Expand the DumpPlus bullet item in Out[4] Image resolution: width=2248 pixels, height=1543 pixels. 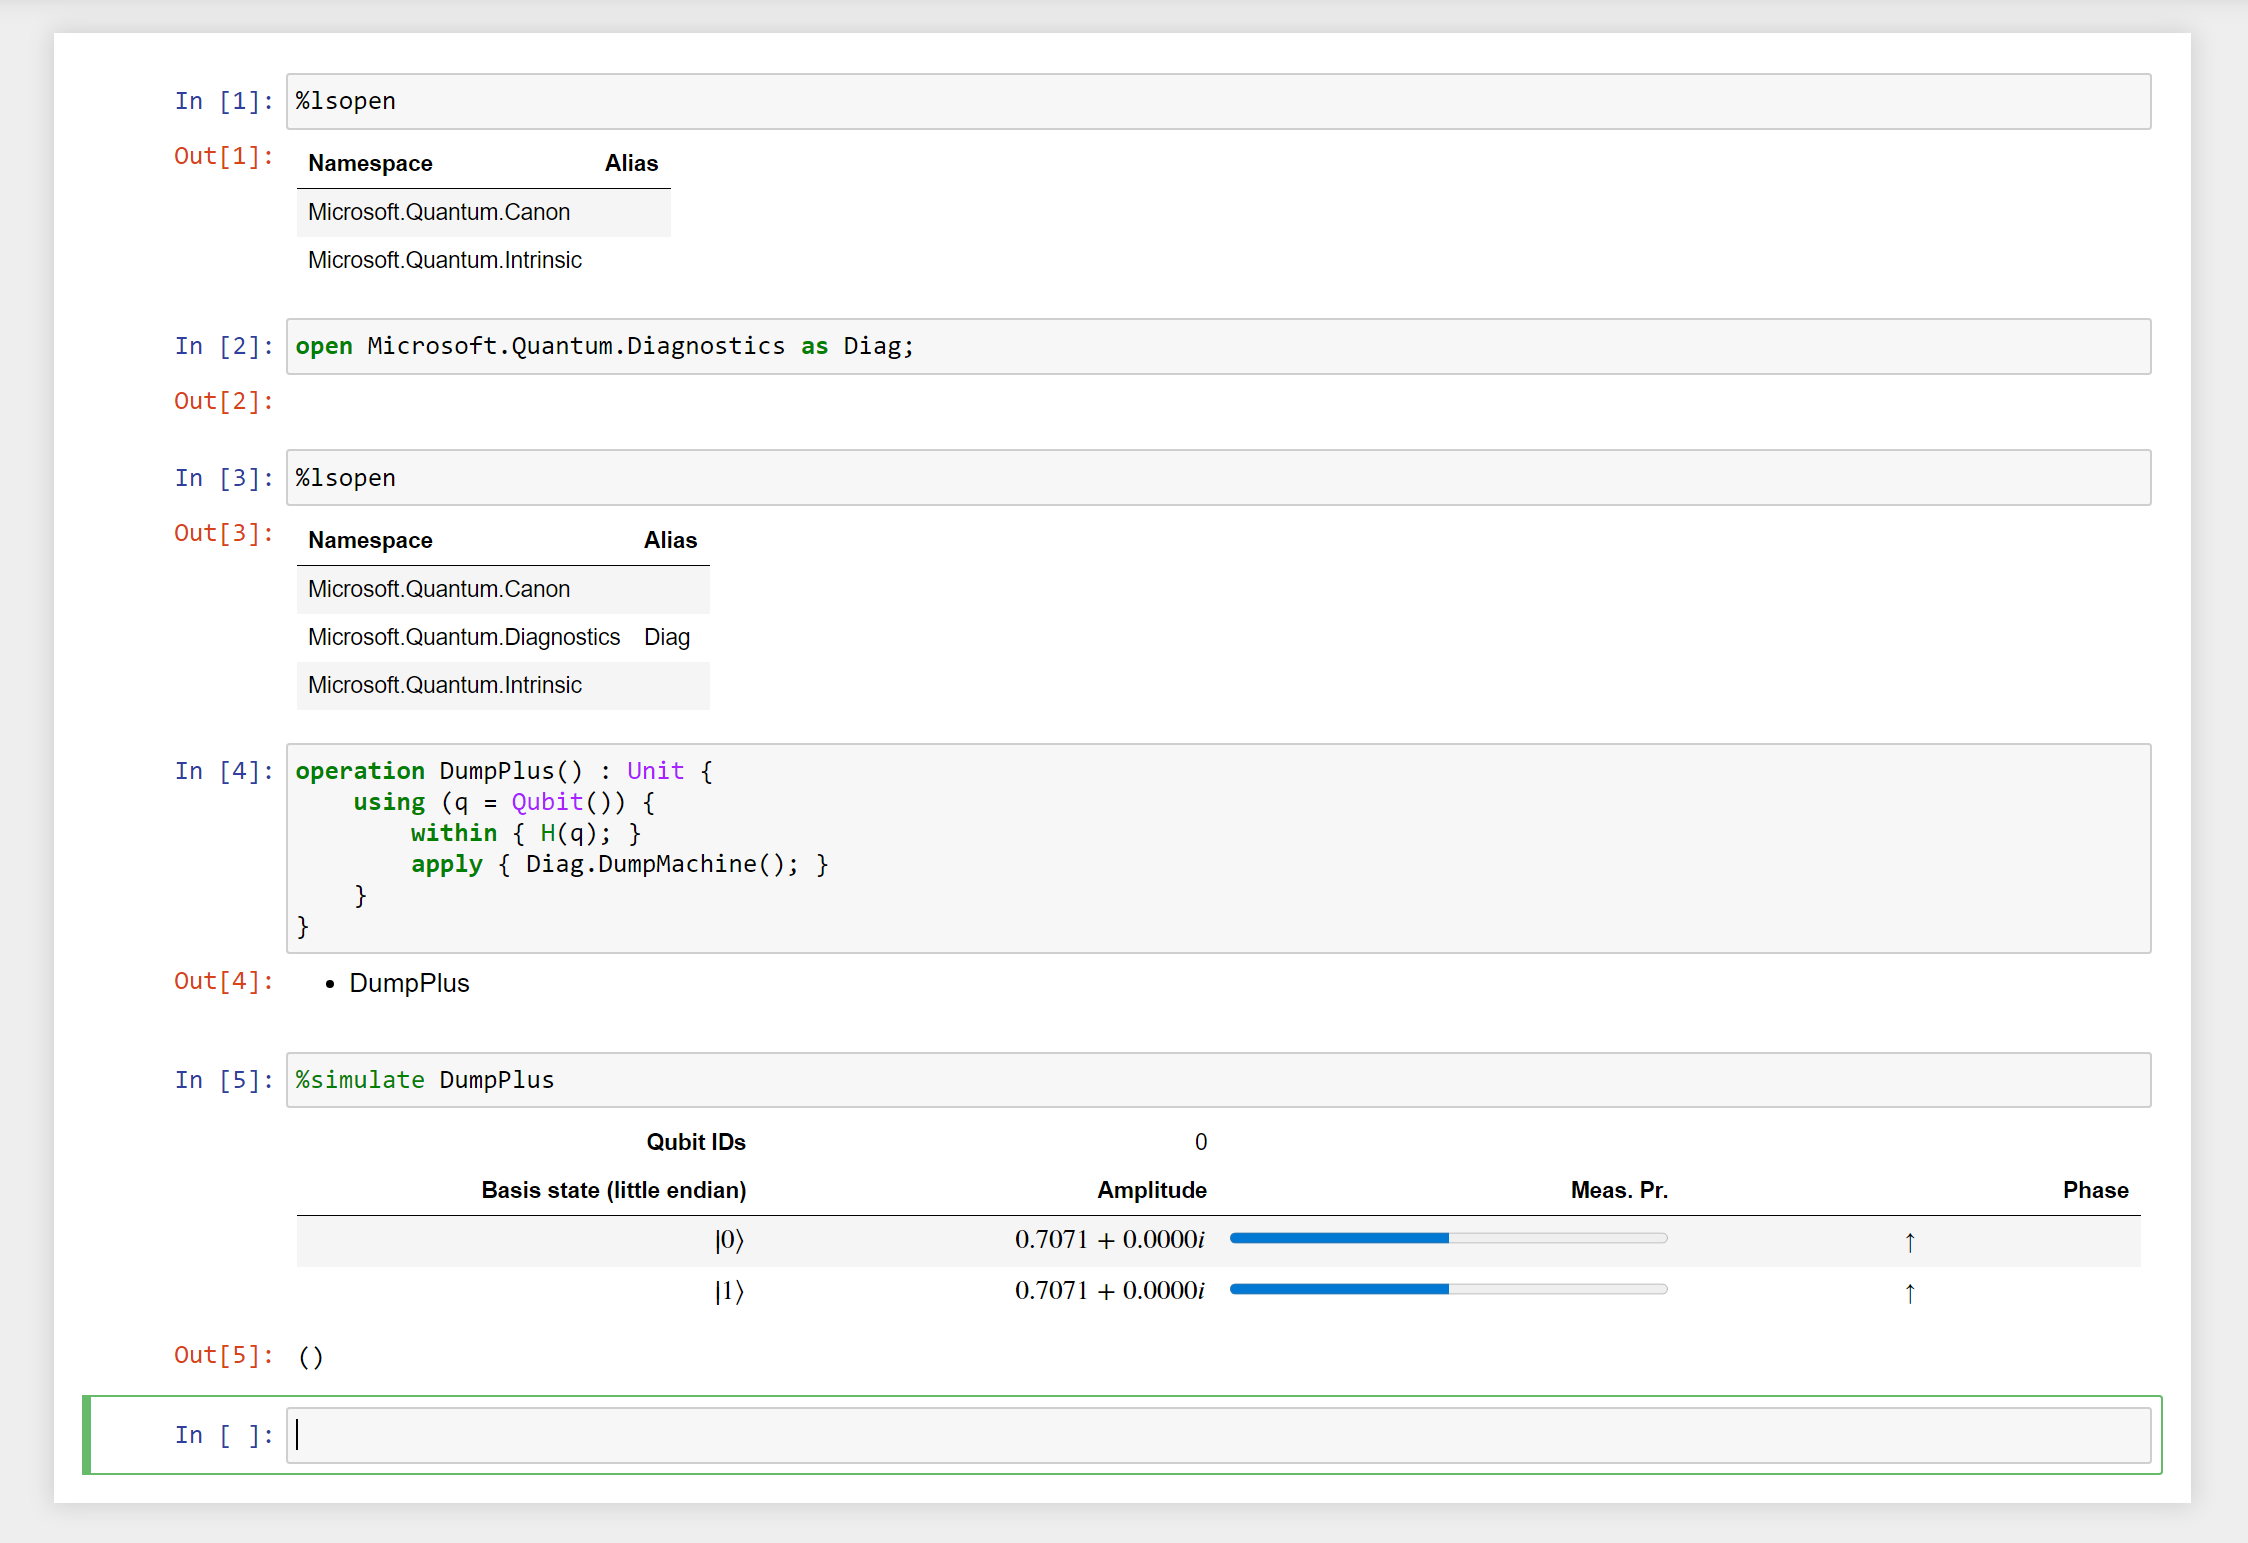pos(409,982)
